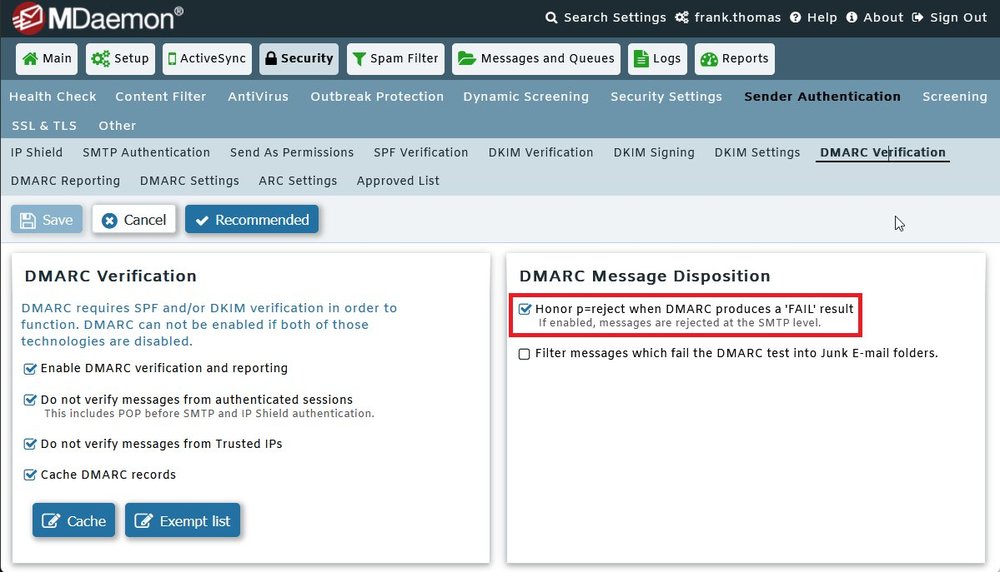Open the Send As Permissions tab
Image resolution: width=1000 pixels, height=572 pixels.
tap(292, 152)
